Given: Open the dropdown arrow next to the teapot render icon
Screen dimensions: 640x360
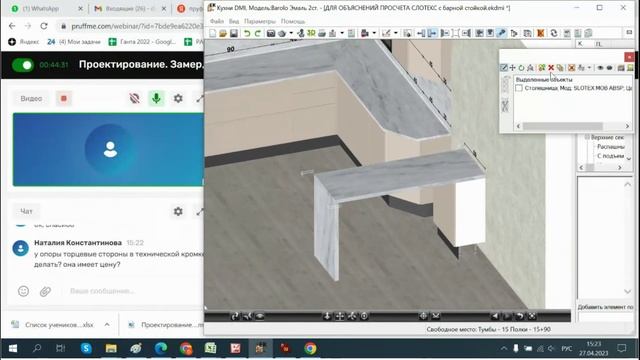Looking at the screenshot, I should [291, 33].
